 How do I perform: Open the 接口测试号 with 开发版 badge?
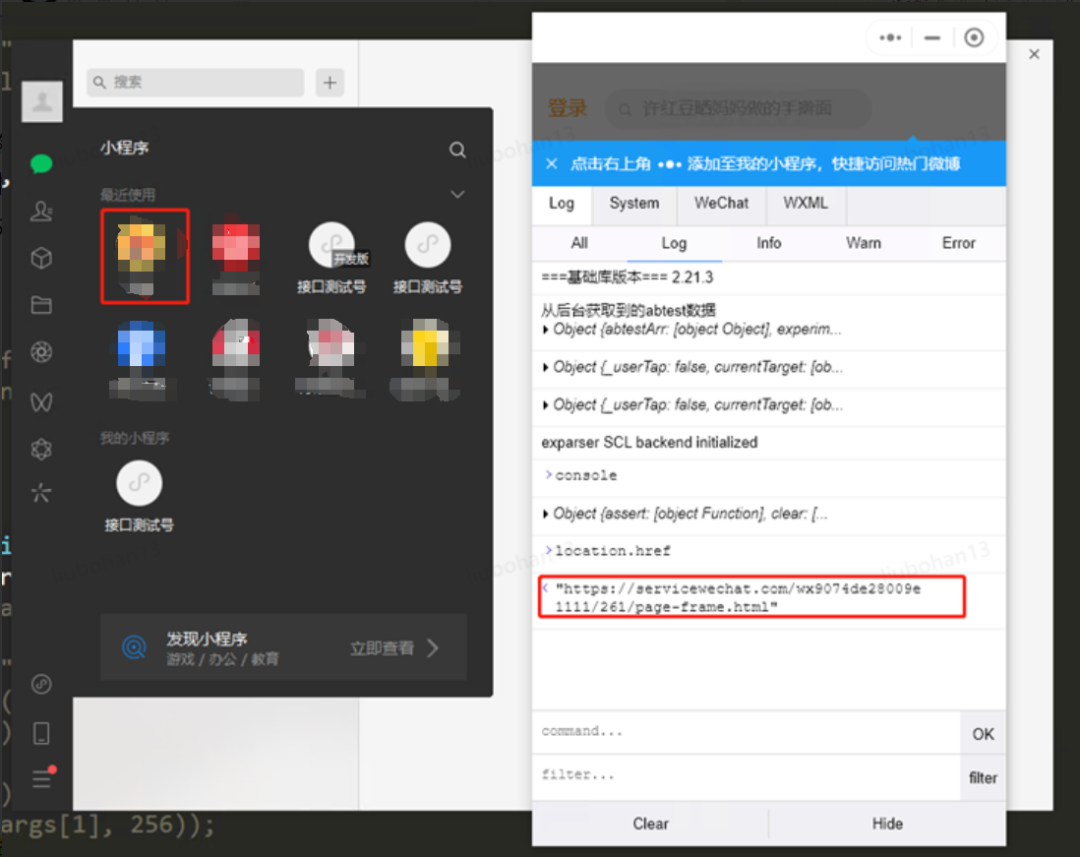(x=331, y=258)
